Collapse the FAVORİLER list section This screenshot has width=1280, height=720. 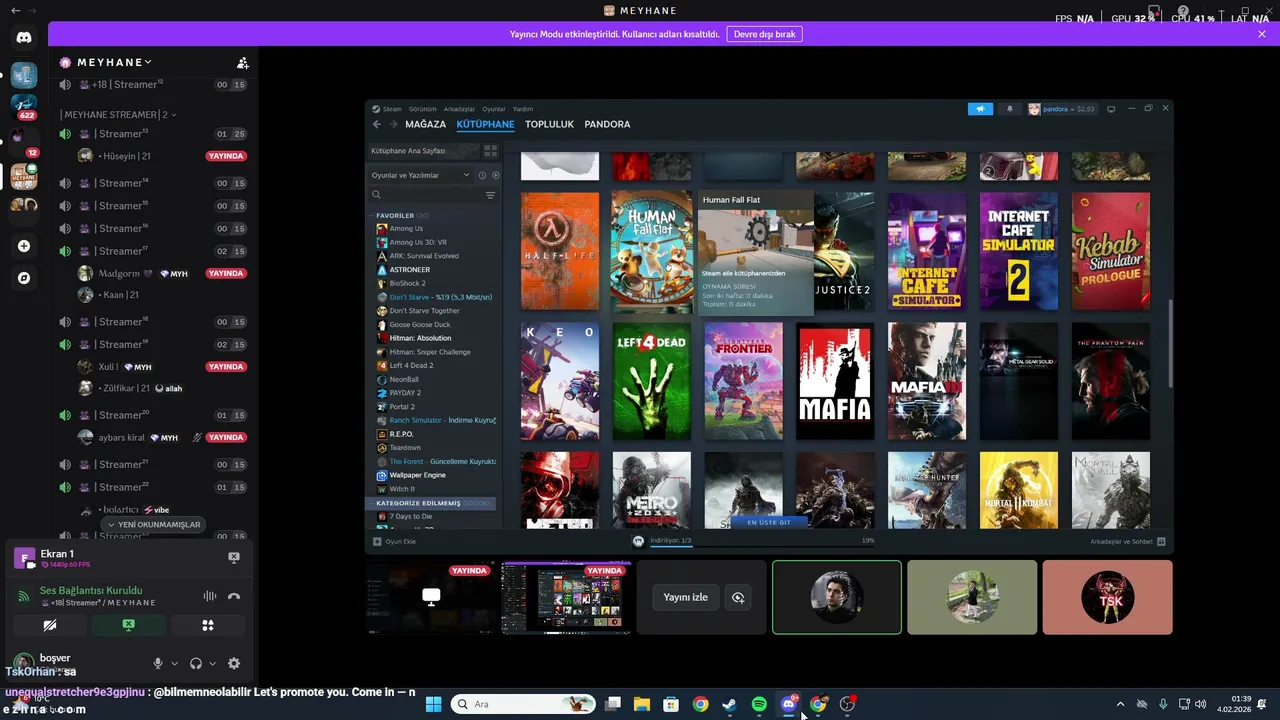pos(401,215)
